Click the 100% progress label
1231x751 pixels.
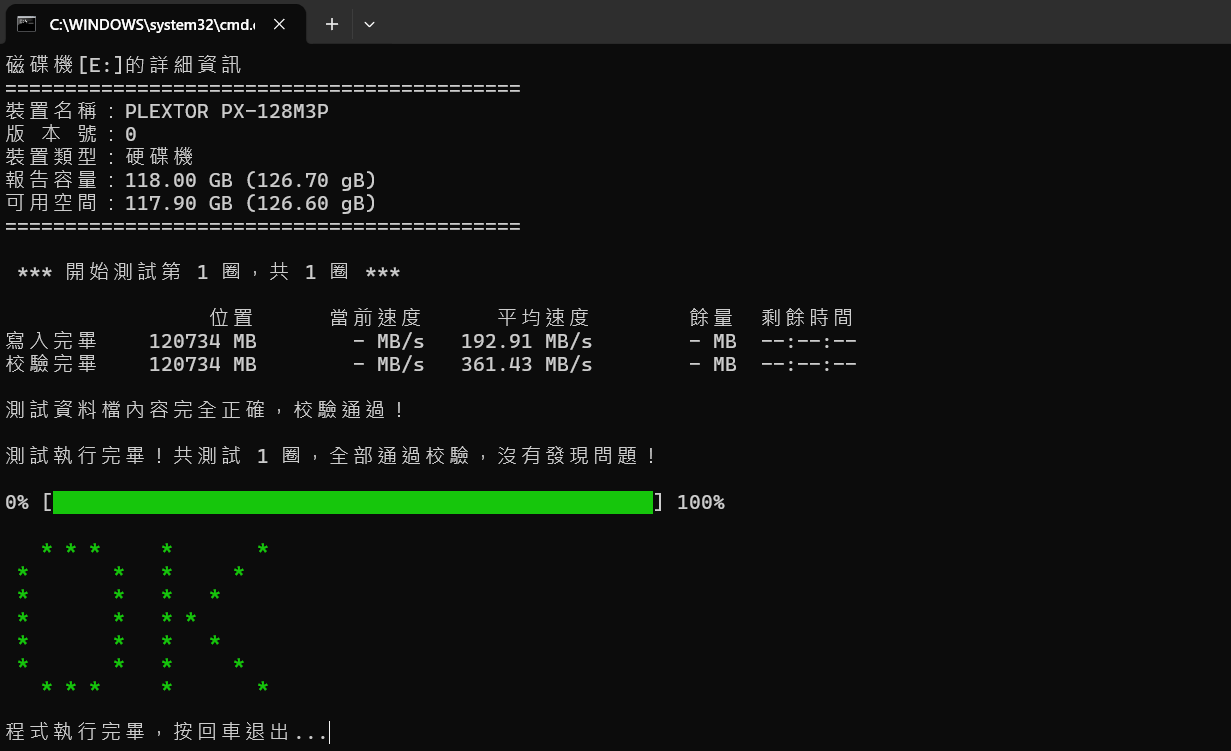(x=701, y=502)
